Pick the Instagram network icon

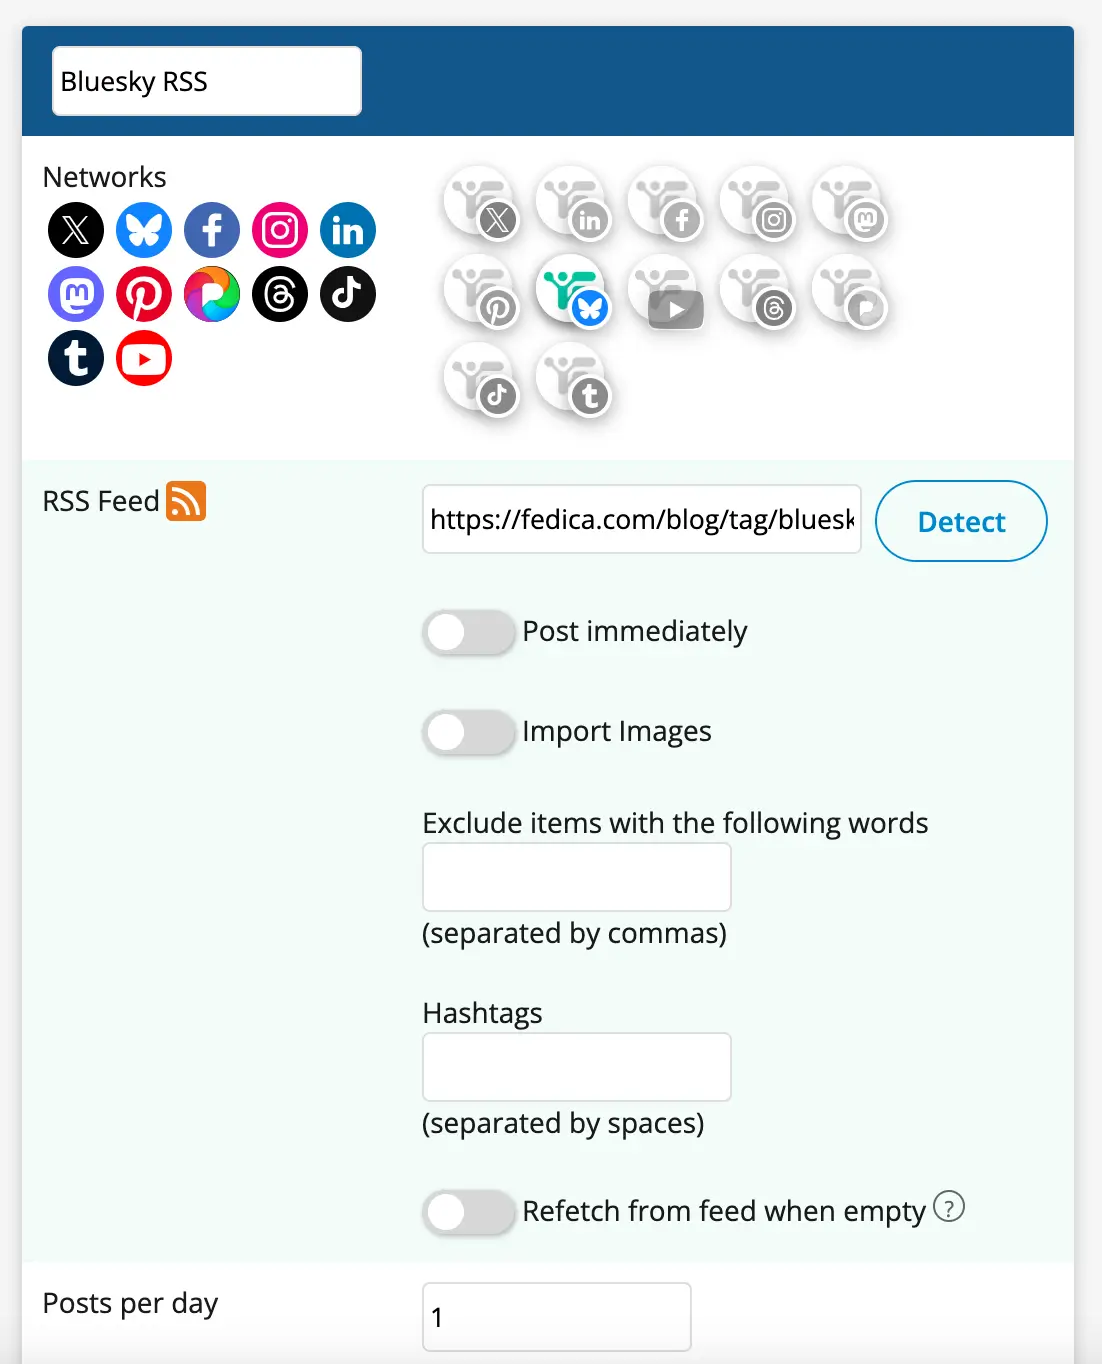(x=280, y=230)
